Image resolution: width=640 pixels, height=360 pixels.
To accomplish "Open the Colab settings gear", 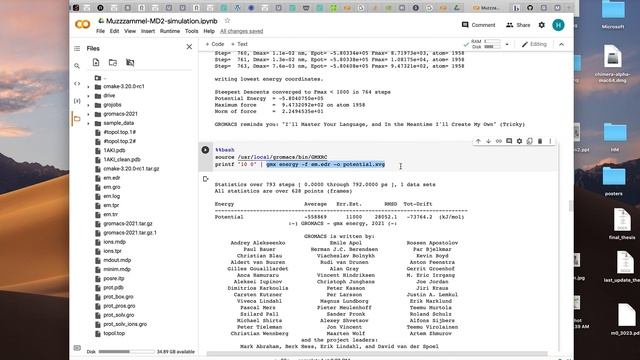I will [x=542, y=25].
